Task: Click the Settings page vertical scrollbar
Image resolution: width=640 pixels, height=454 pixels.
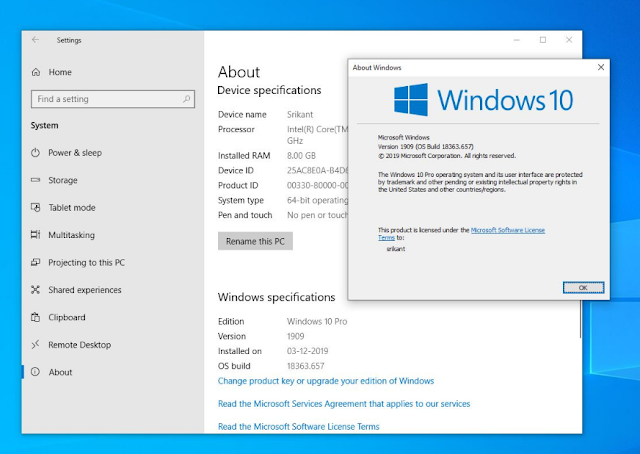Action: tap(580, 319)
